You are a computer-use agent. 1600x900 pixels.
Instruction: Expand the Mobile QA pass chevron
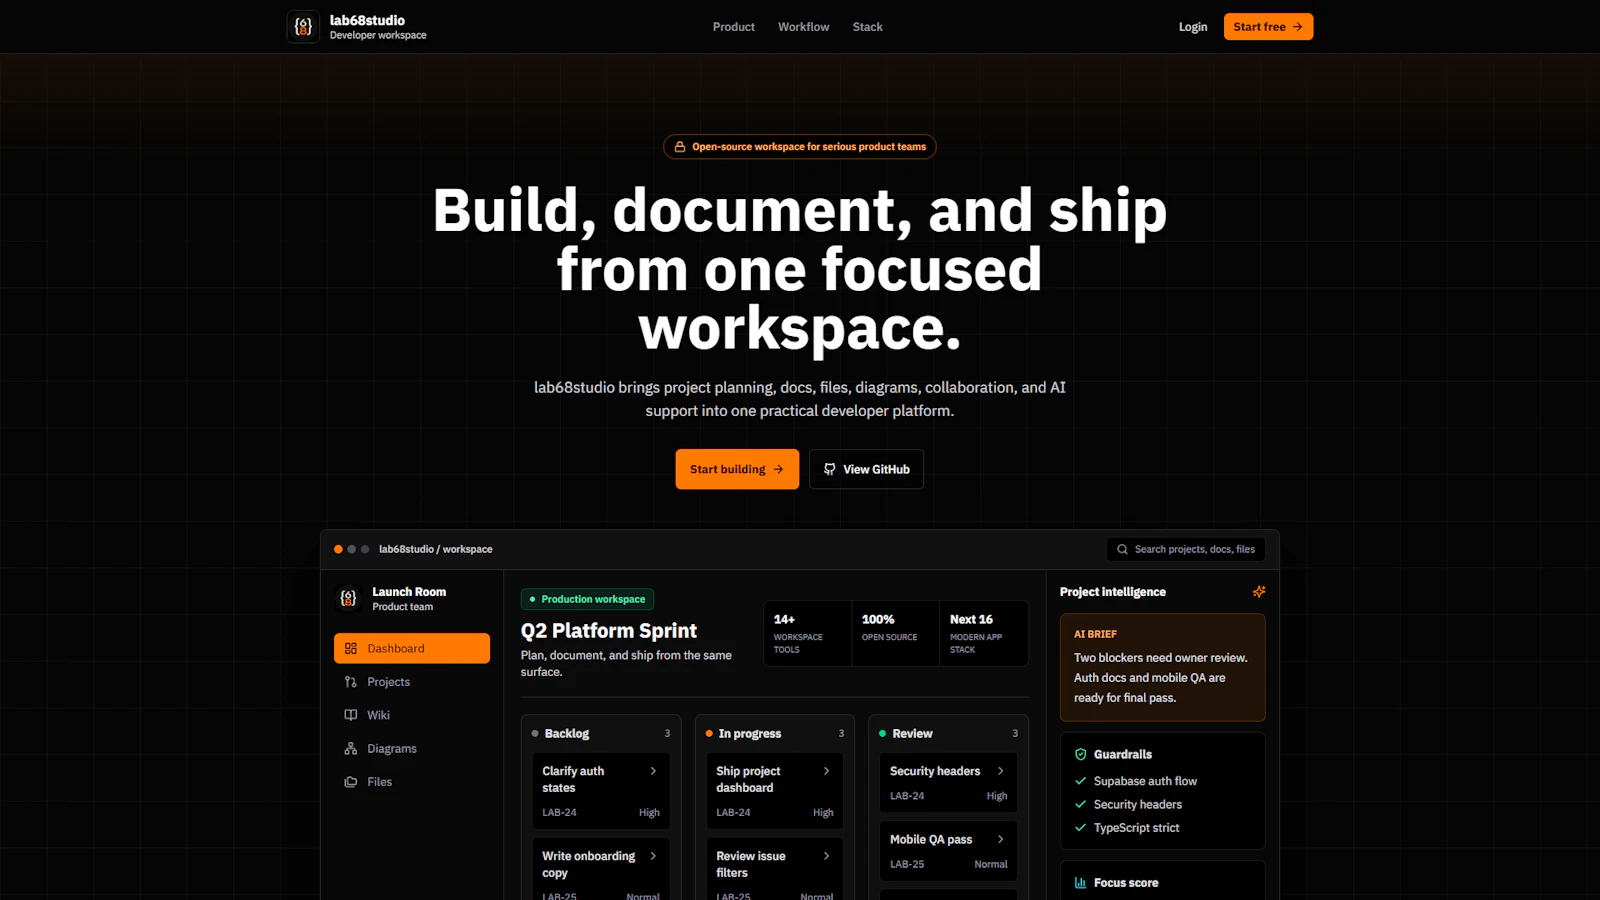pos(1001,839)
